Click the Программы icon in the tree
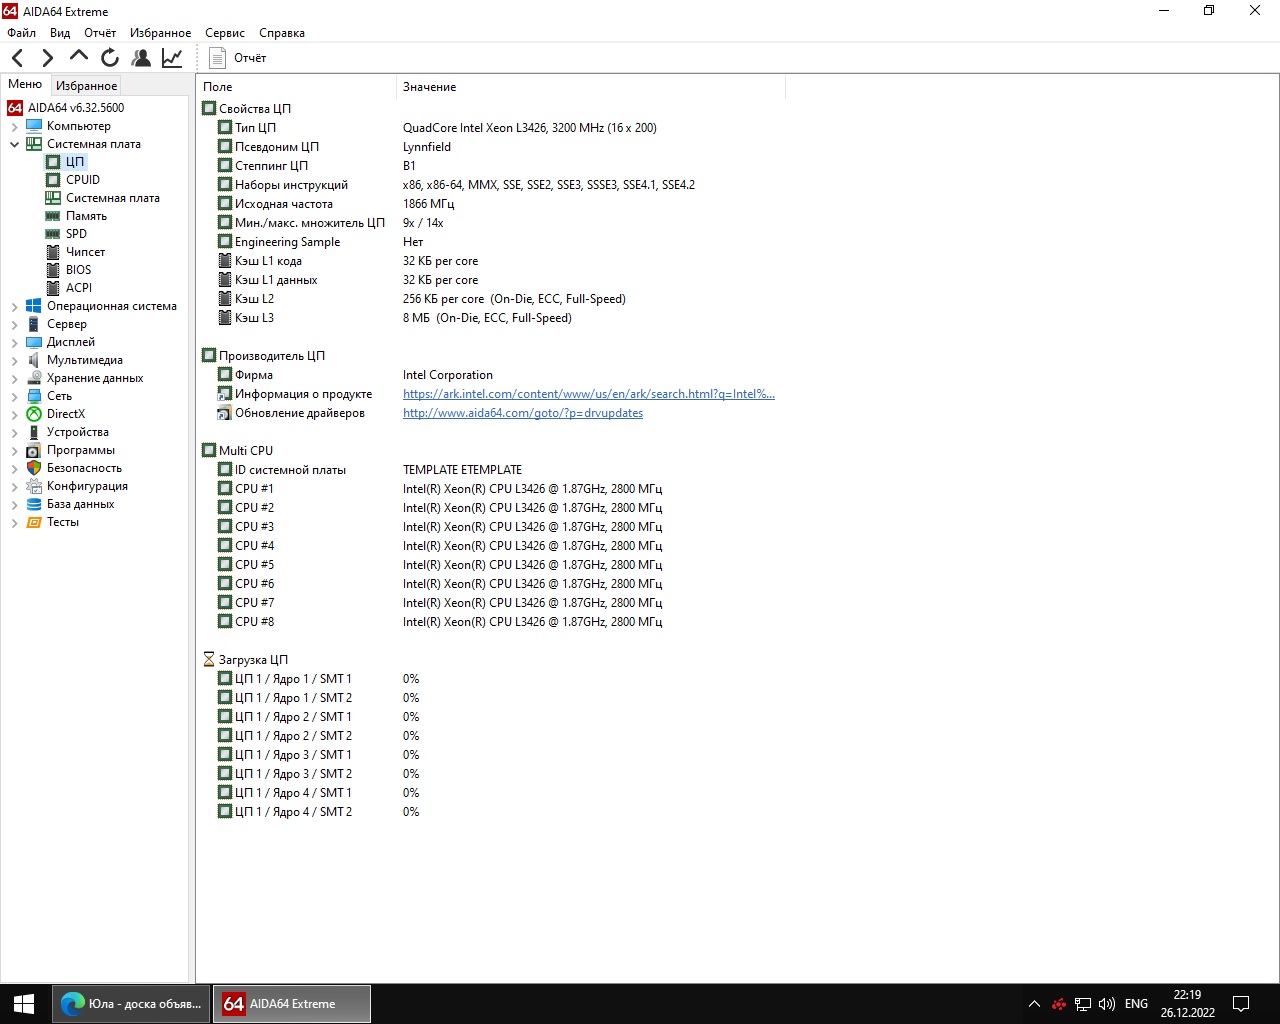This screenshot has height=1024, width=1280. 34,450
